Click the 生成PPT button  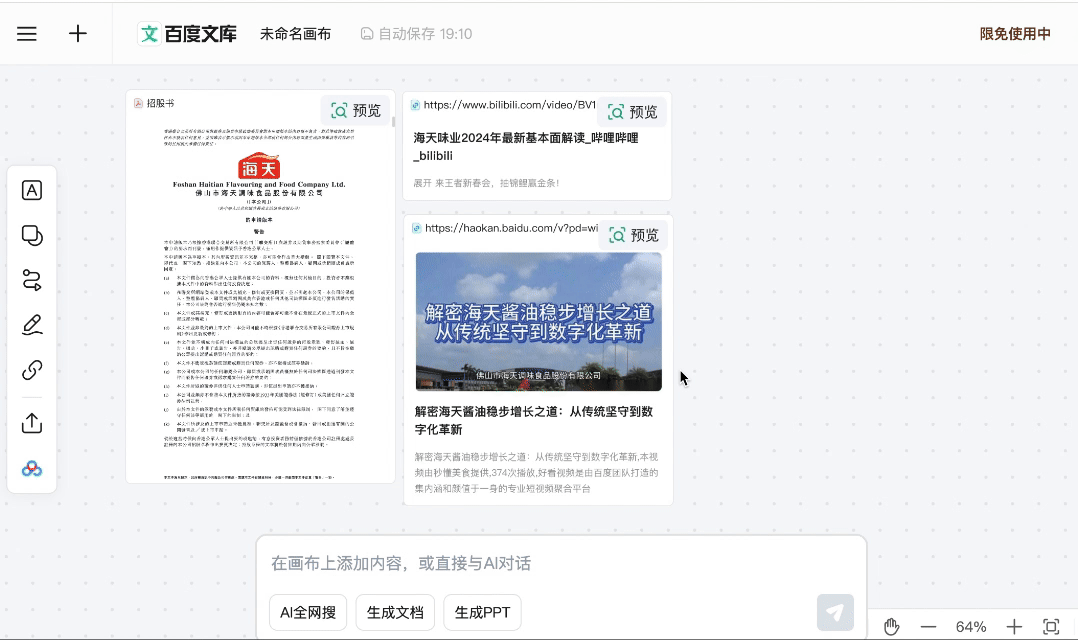click(x=482, y=612)
